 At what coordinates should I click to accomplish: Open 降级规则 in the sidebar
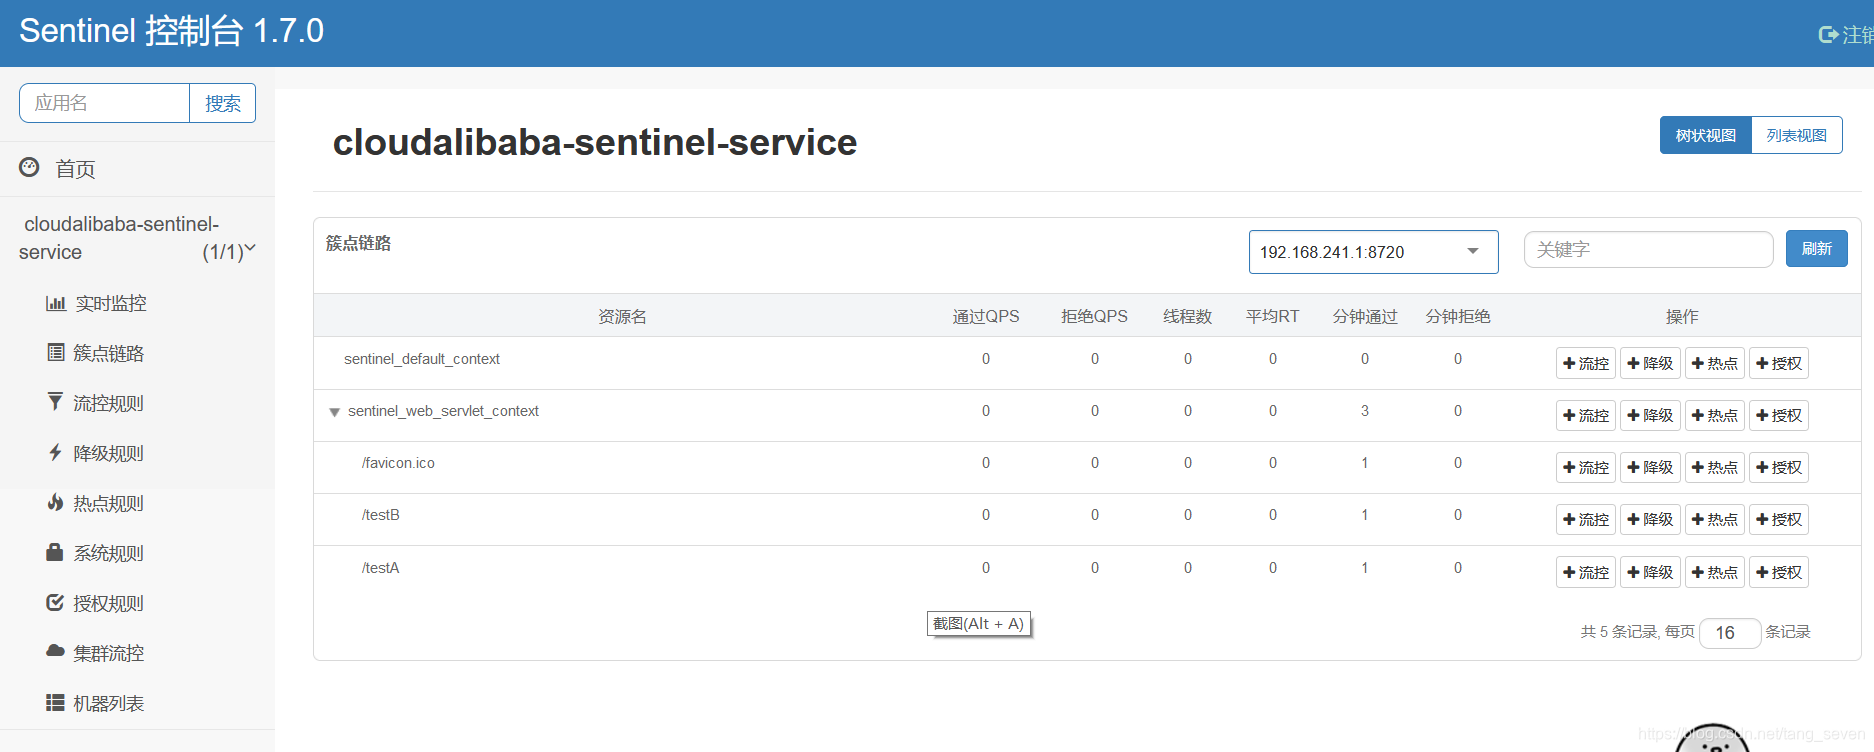click(109, 453)
